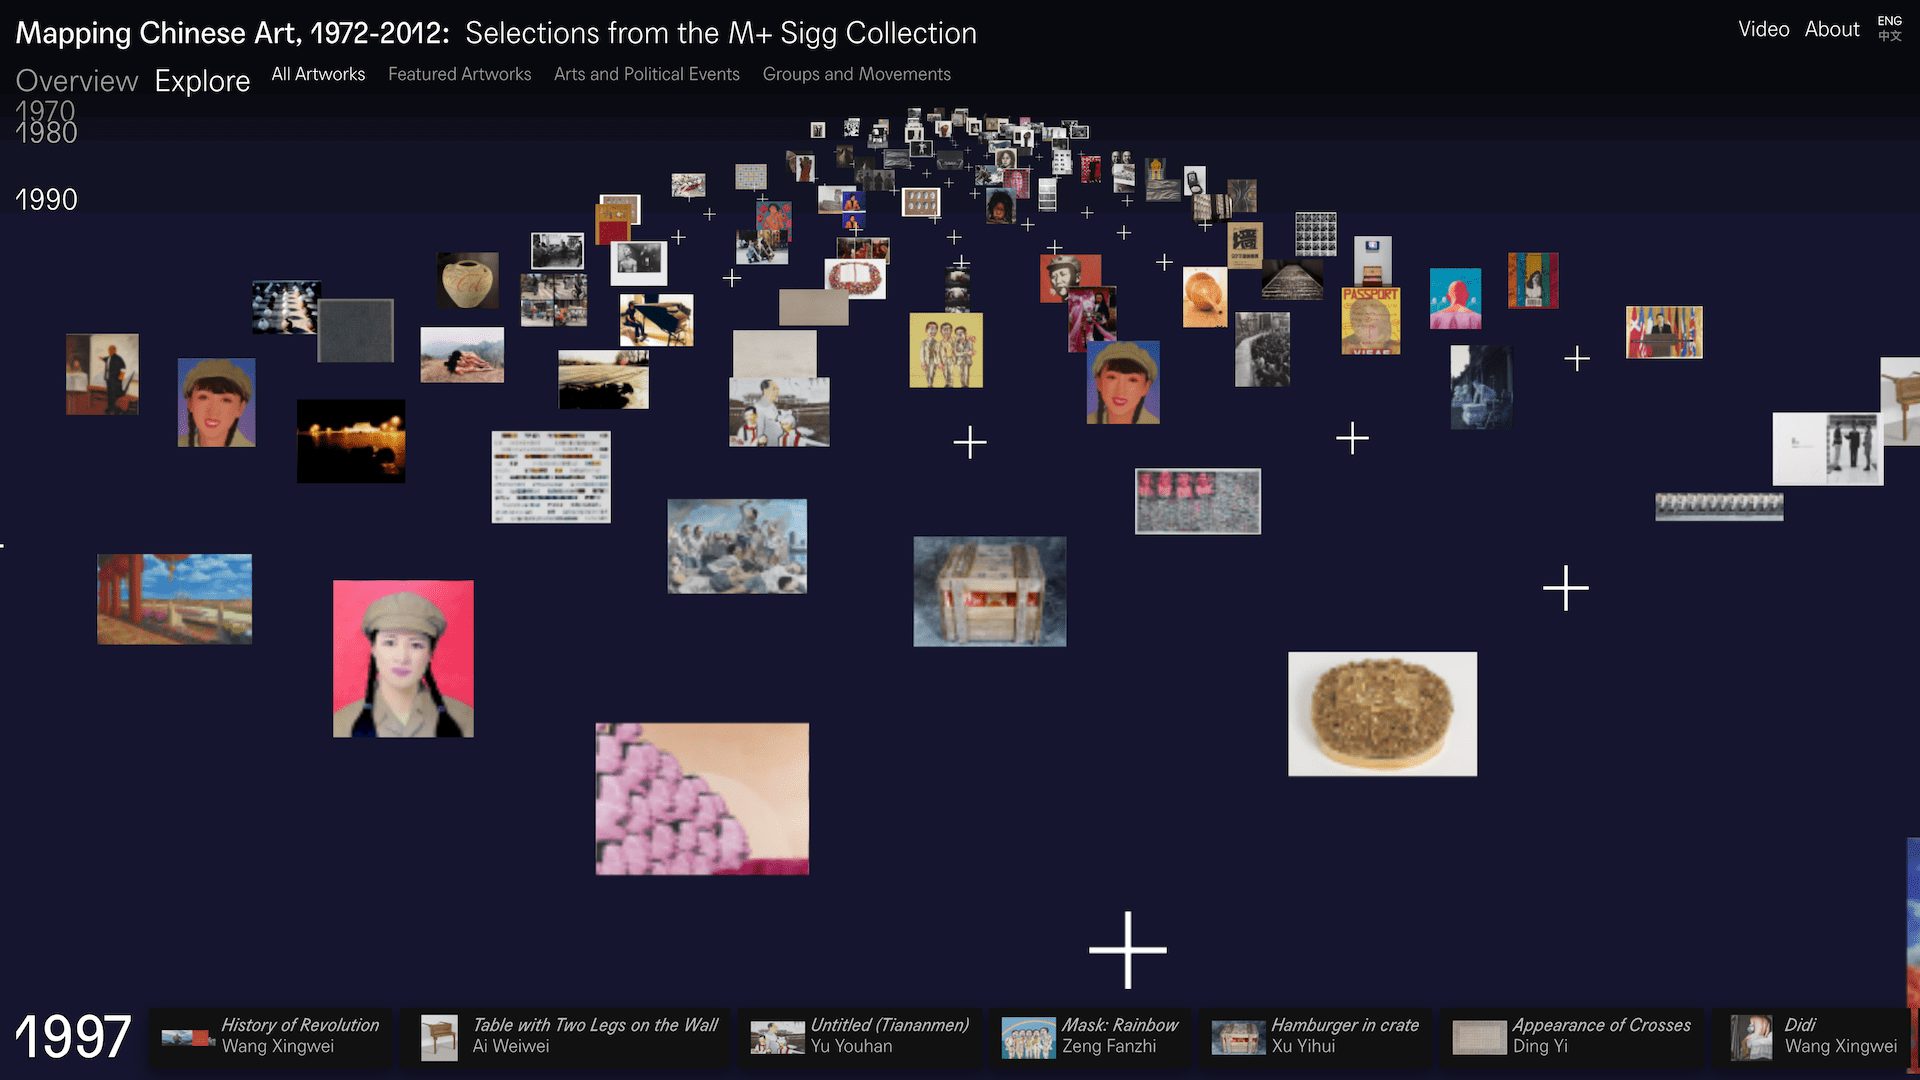1920x1080 pixels.
Task: Click the plus marker left of the flags podium image
Action: point(1577,358)
